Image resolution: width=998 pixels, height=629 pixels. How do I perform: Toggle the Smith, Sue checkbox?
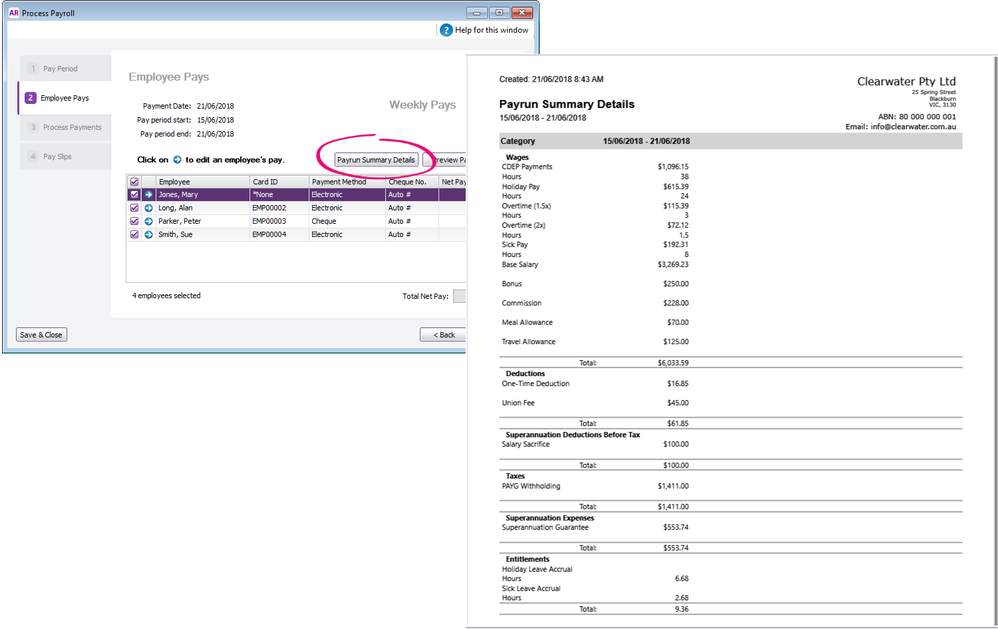pos(134,234)
